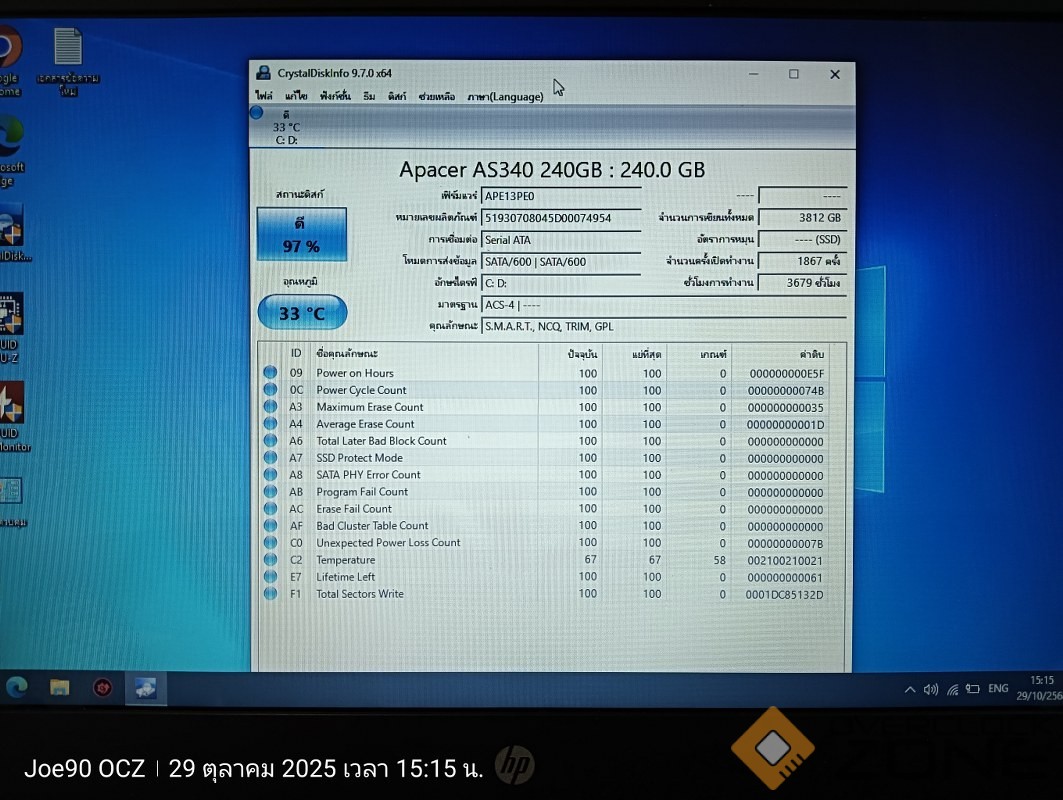Click status circle of Temperature row
This screenshot has height=800, width=1063.
[270, 559]
